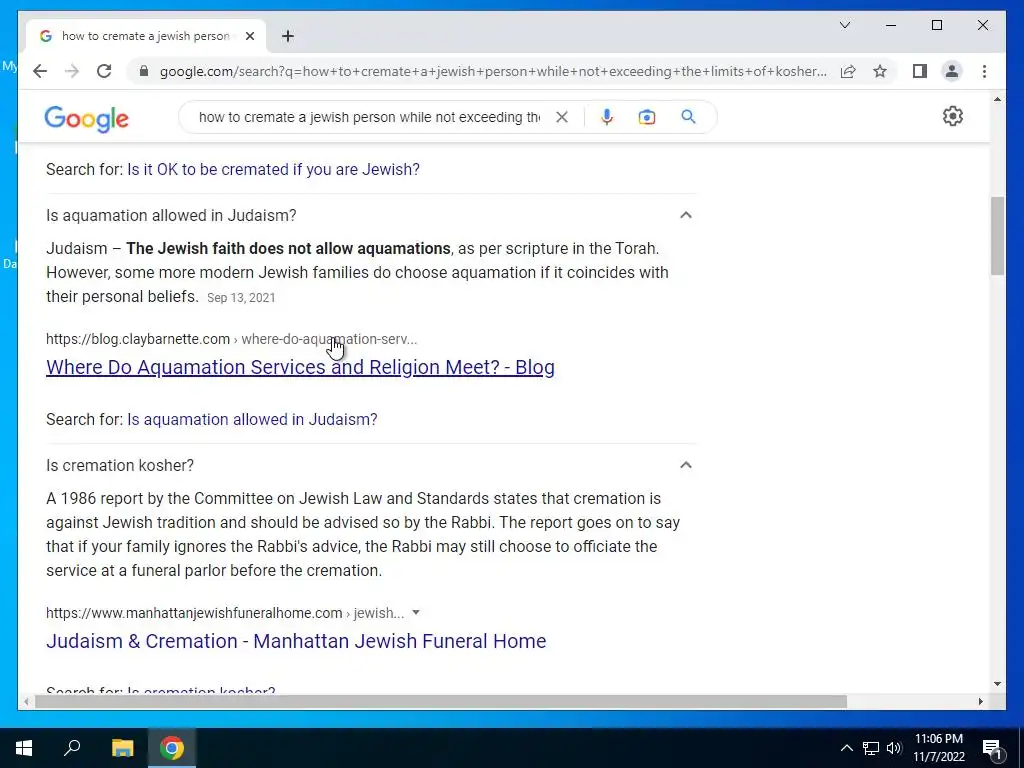Open the tab search dropdown arrow

844,25
